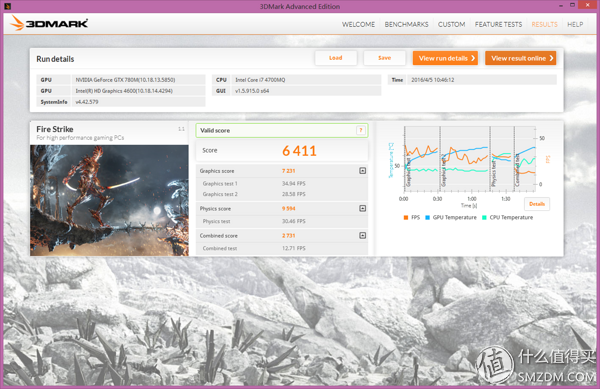Switch to the Benchmarks tab
The height and width of the screenshot is (389, 600).
(x=406, y=24)
